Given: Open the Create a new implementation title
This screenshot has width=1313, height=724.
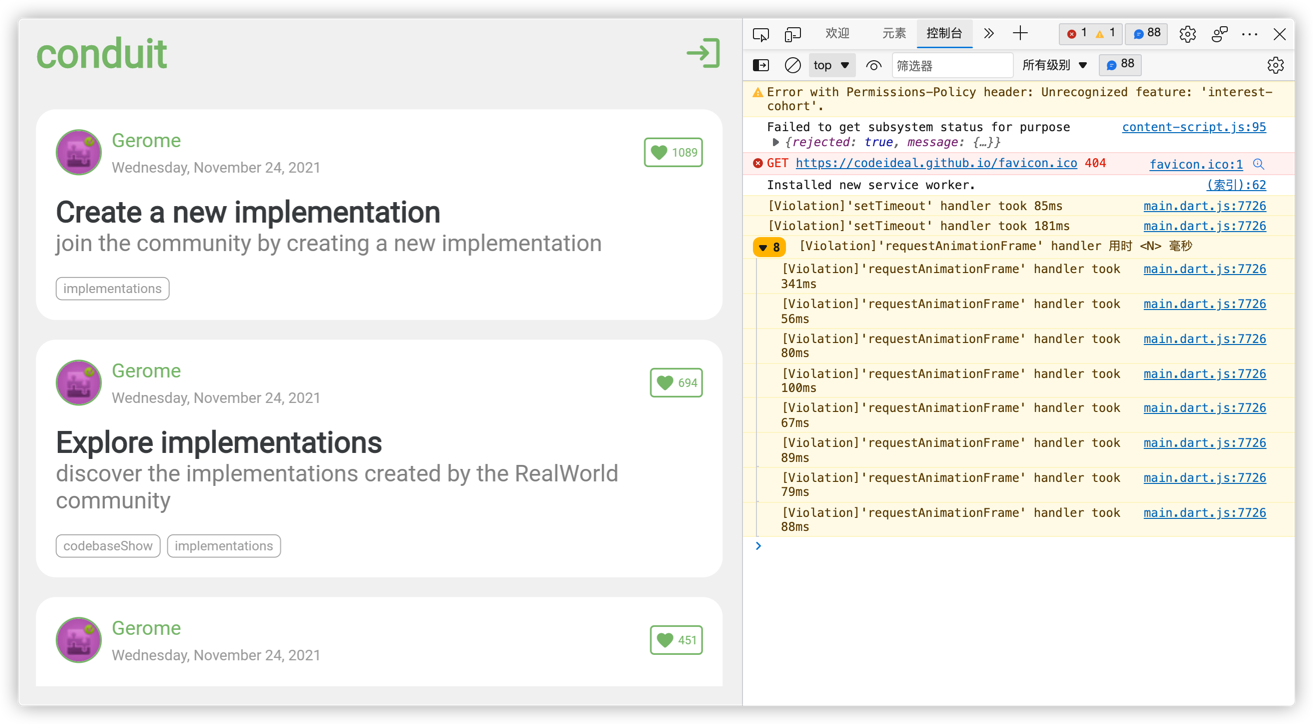Looking at the screenshot, I should tap(248, 212).
